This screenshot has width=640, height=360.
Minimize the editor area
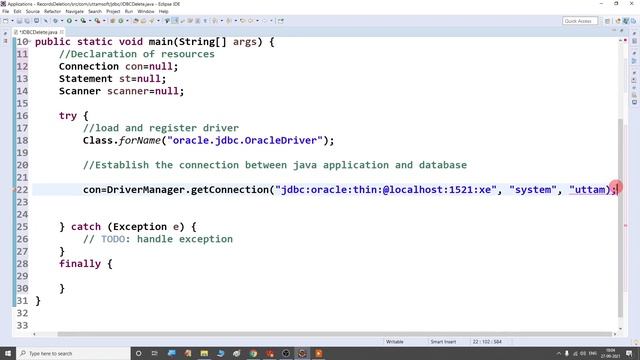(x=613, y=31)
